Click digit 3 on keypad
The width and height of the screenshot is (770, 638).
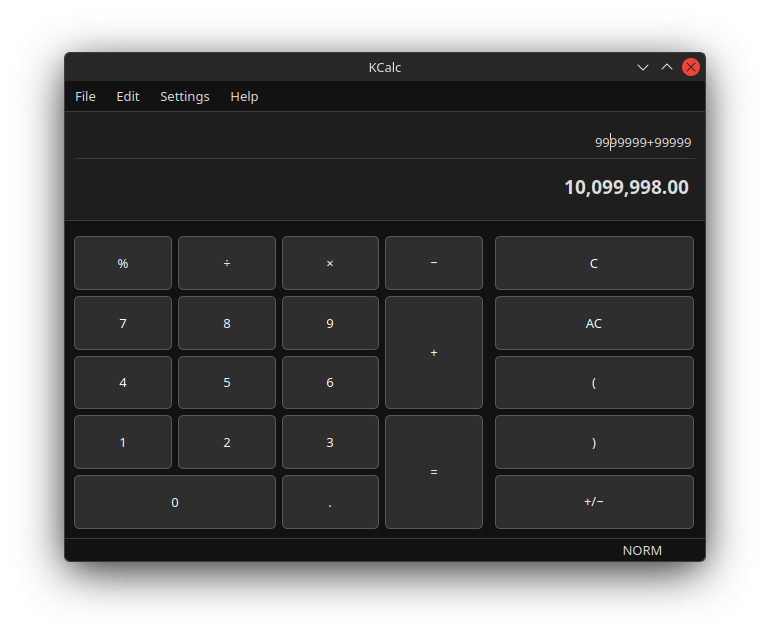(330, 442)
